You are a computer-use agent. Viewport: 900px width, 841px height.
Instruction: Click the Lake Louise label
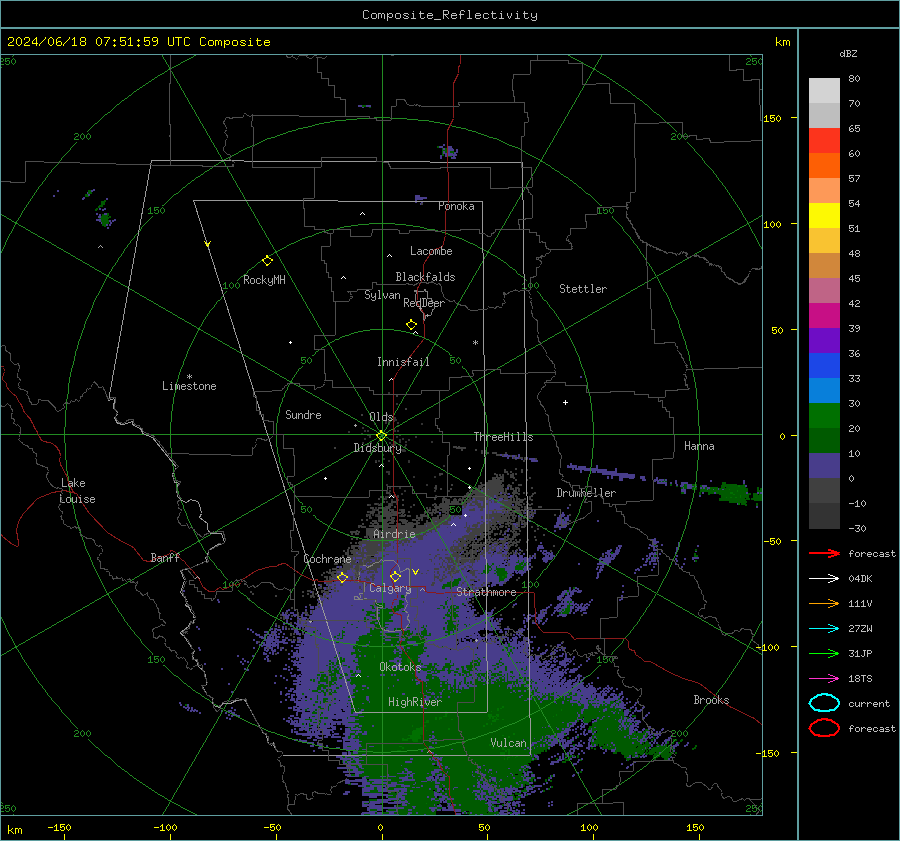[77, 491]
